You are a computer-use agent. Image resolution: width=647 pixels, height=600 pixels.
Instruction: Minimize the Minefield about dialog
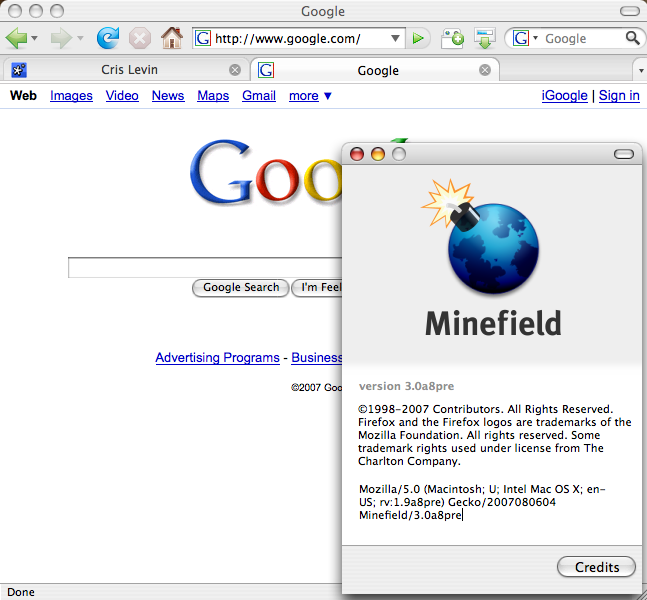click(x=378, y=154)
